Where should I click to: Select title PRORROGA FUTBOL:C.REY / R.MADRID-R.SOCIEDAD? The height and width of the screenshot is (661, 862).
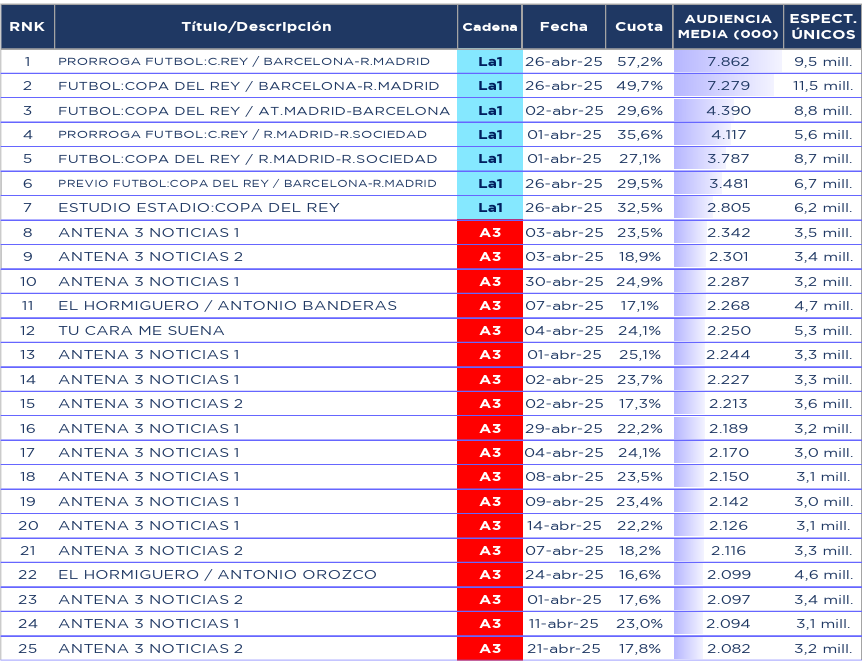coord(242,135)
